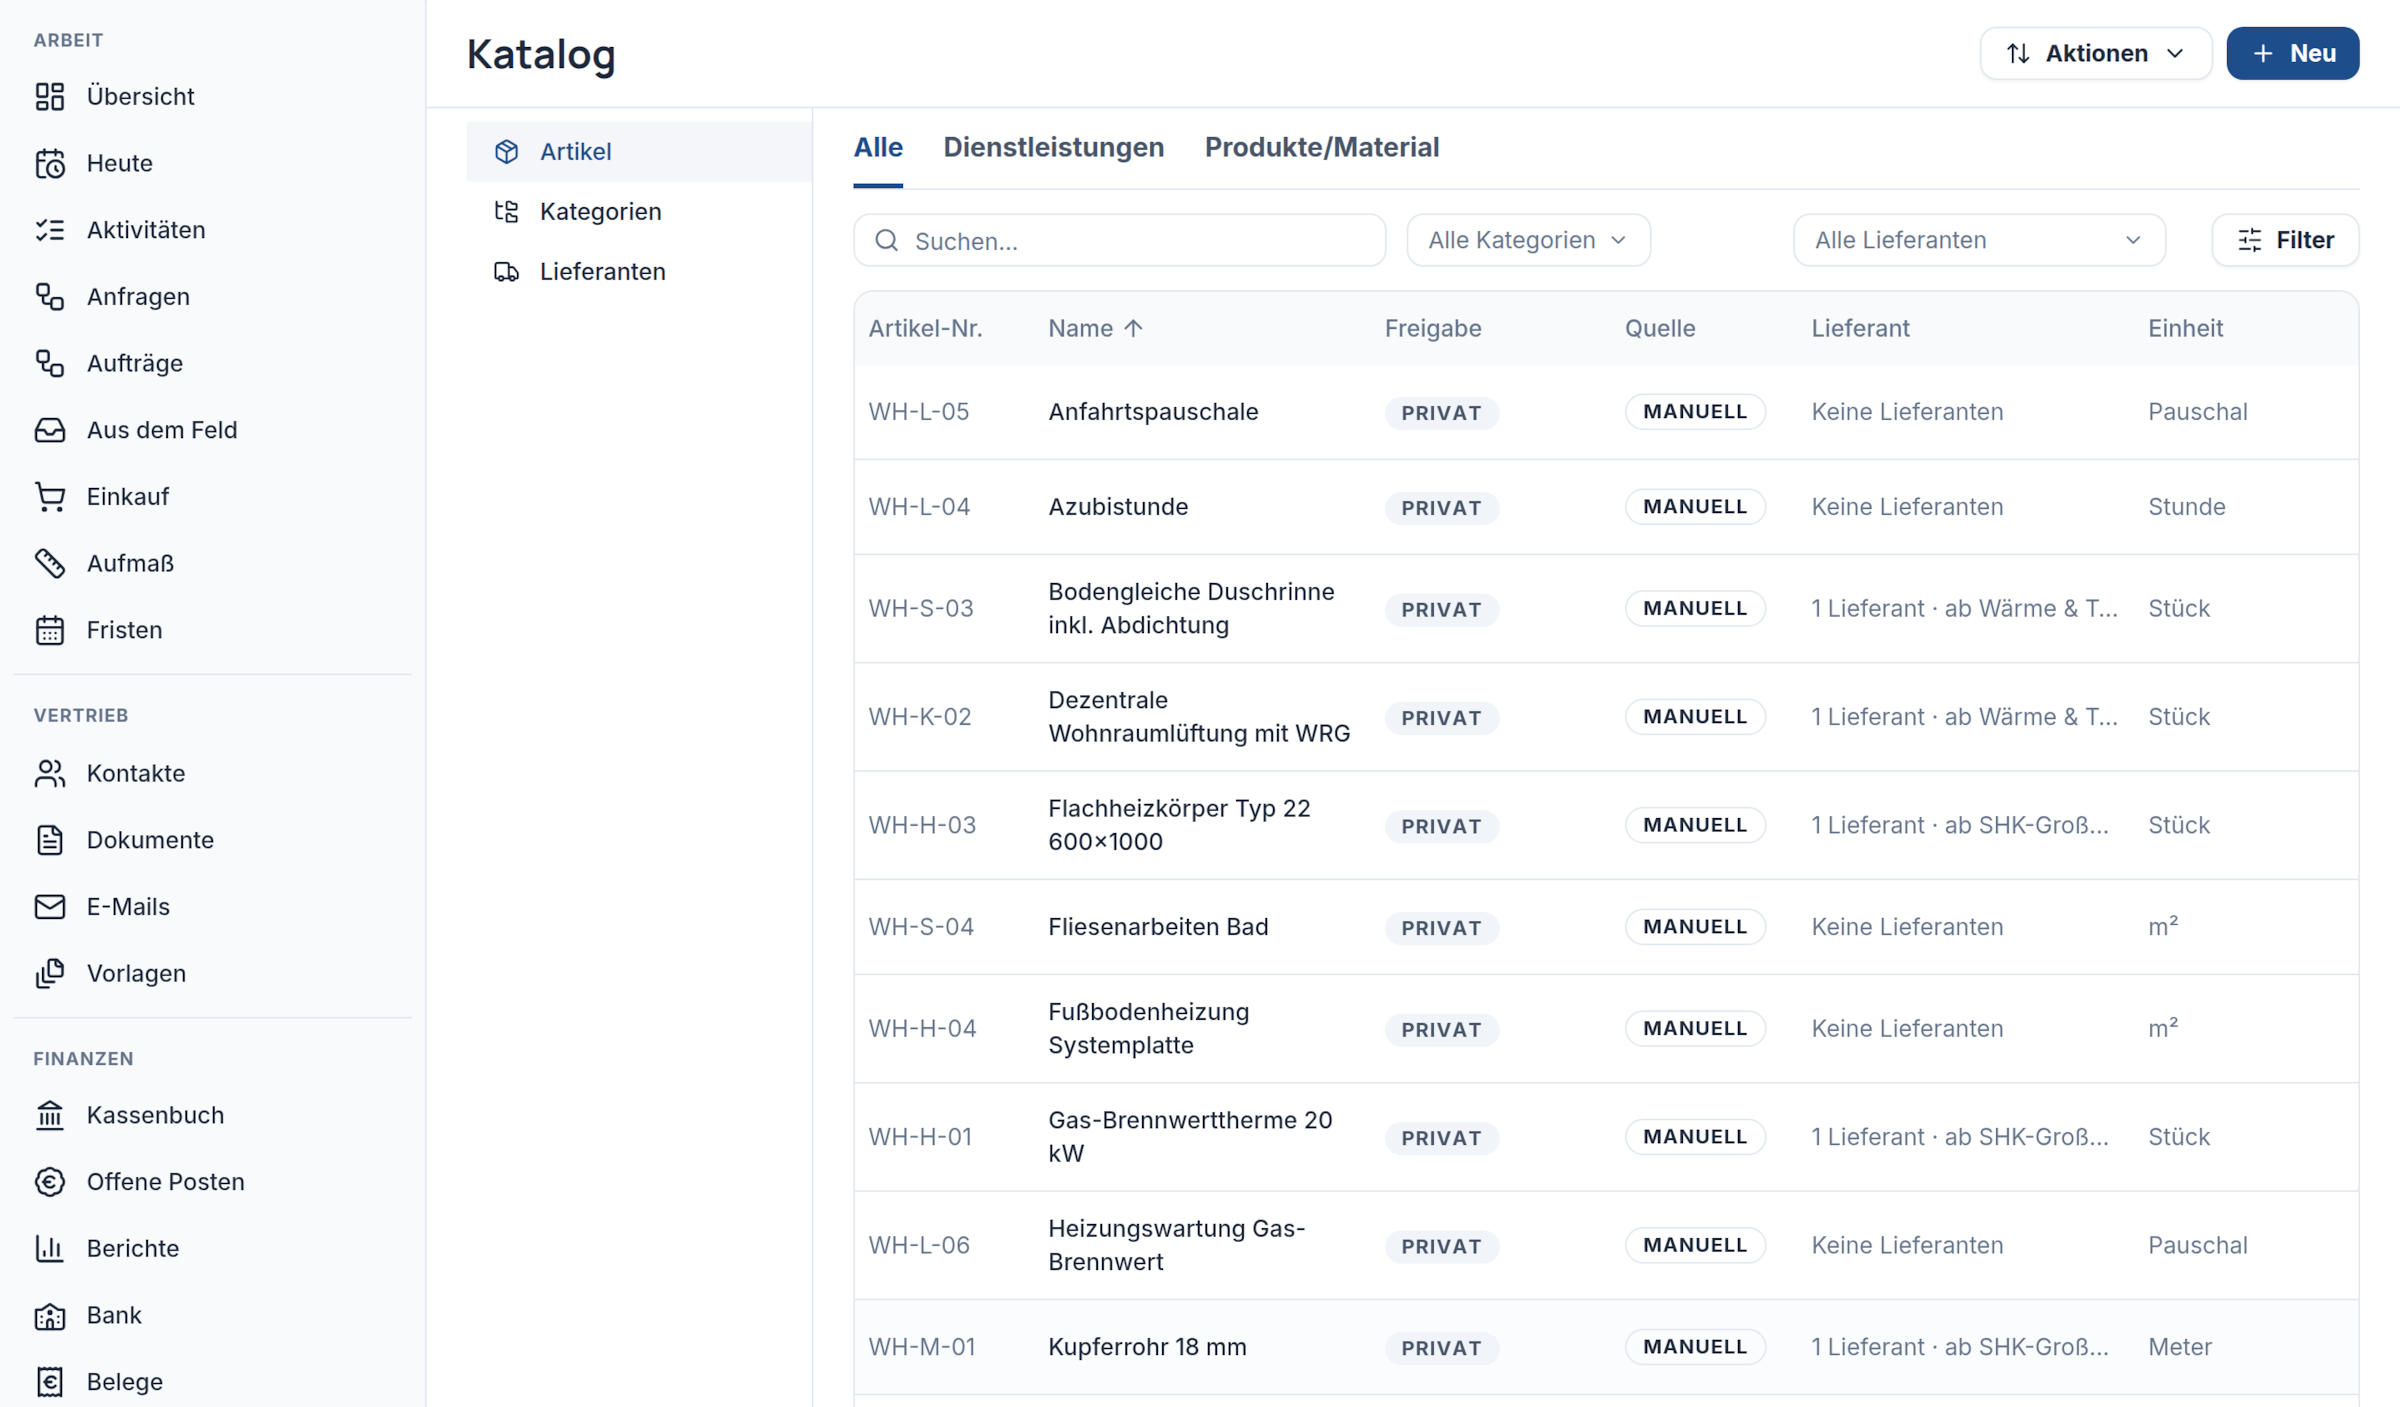Click the Filter sliders icon
This screenshot has width=2400, height=1407.
click(2250, 240)
